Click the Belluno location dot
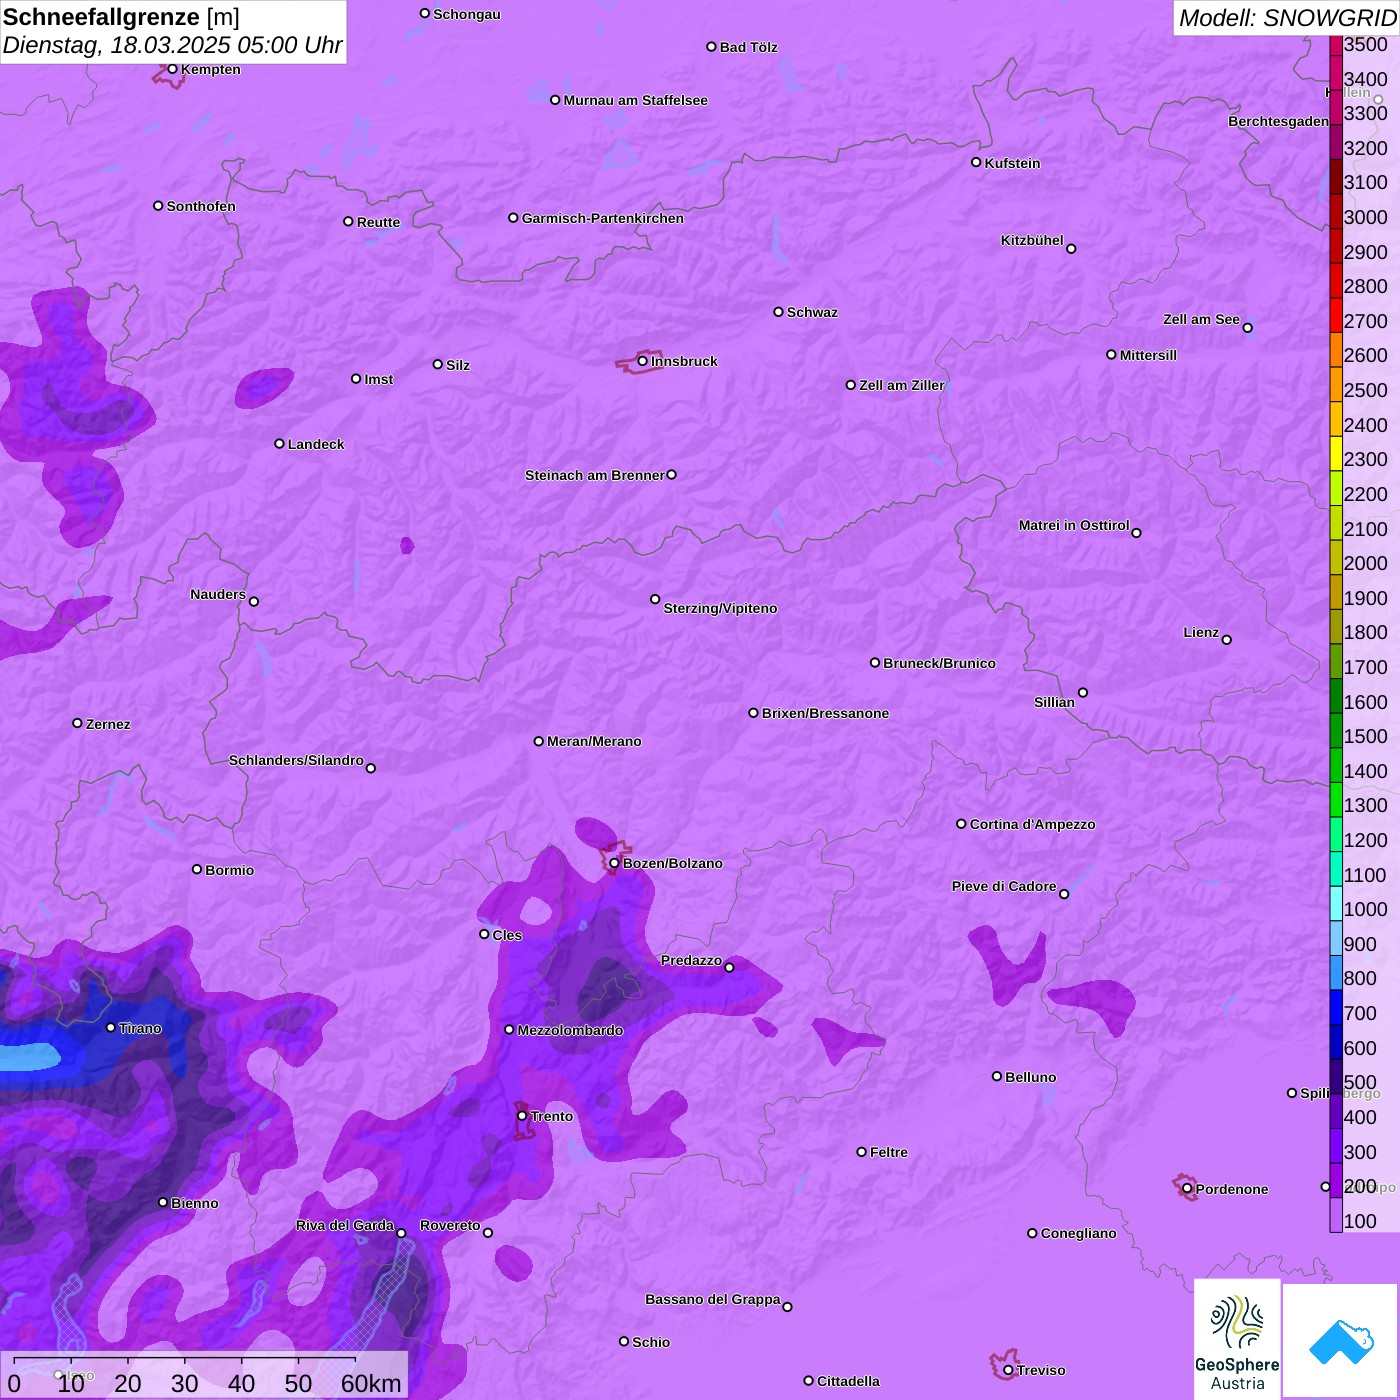 (997, 1076)
